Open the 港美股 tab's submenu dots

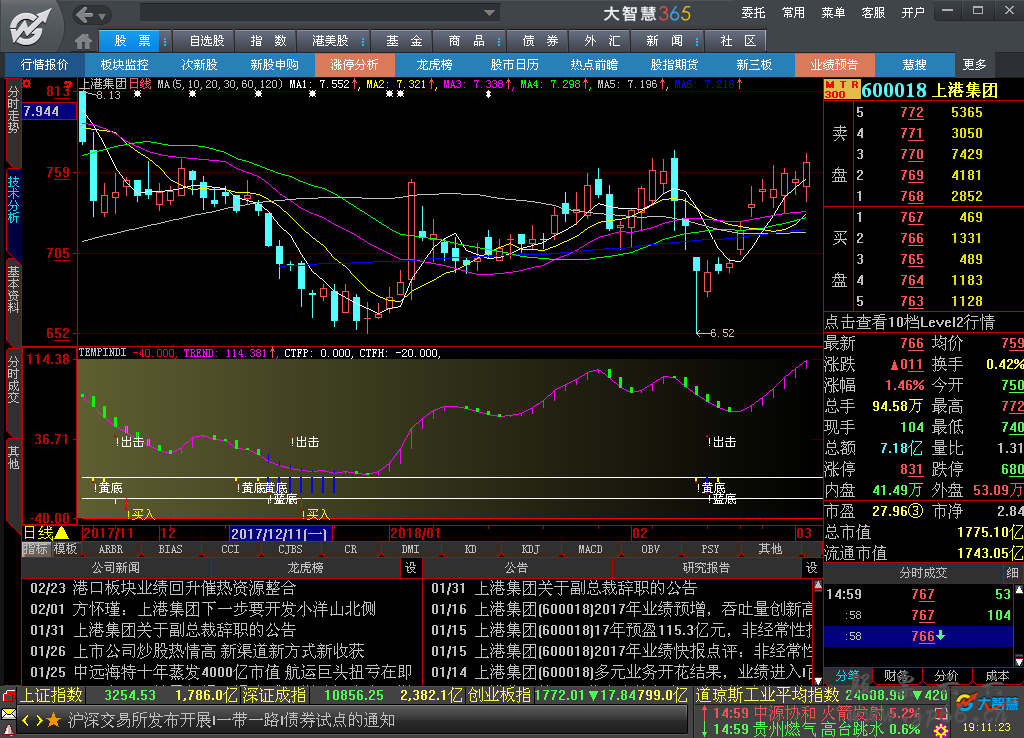tap(362, 41)
